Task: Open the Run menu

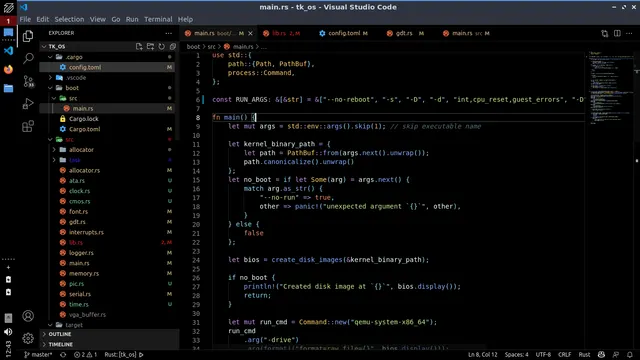Action: (132, 19)
